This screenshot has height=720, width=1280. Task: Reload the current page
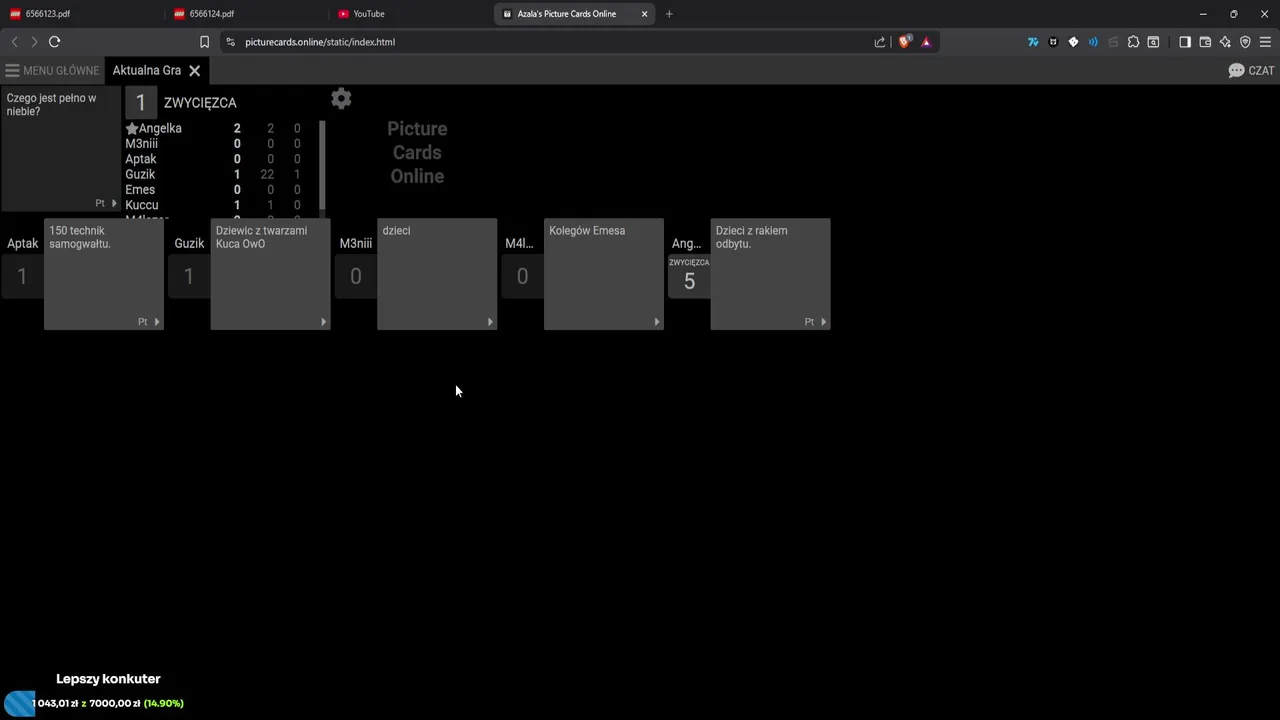[55, 42]
